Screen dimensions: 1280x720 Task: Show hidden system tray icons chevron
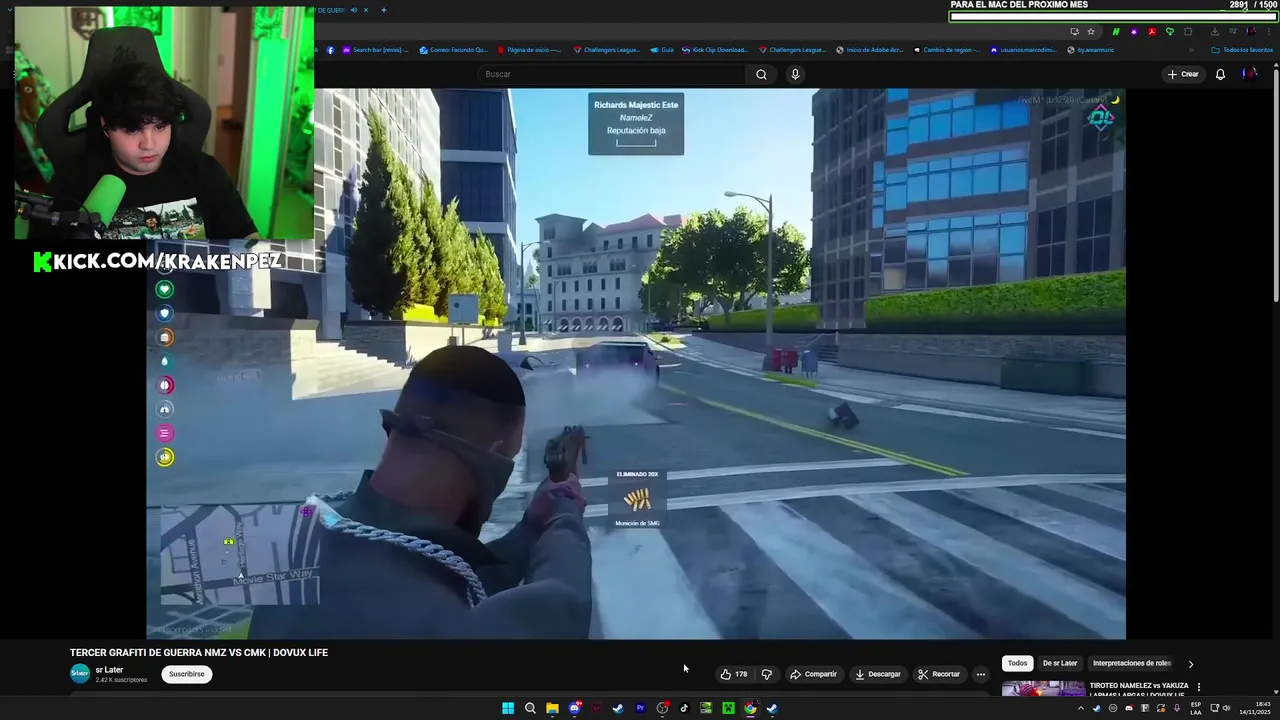(x=1080, y=708)
